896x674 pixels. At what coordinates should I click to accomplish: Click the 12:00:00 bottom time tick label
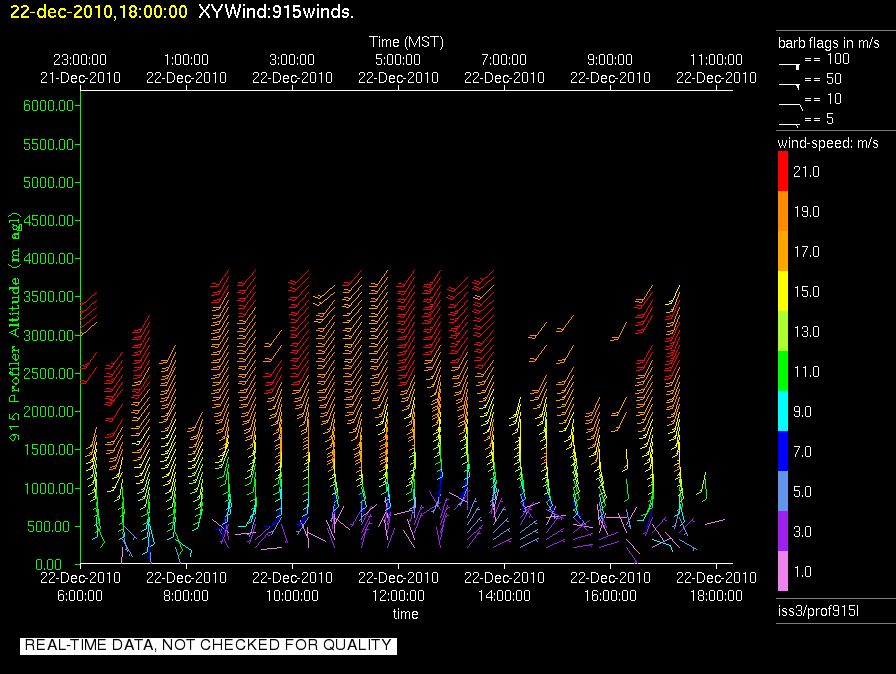pos(398,595)
